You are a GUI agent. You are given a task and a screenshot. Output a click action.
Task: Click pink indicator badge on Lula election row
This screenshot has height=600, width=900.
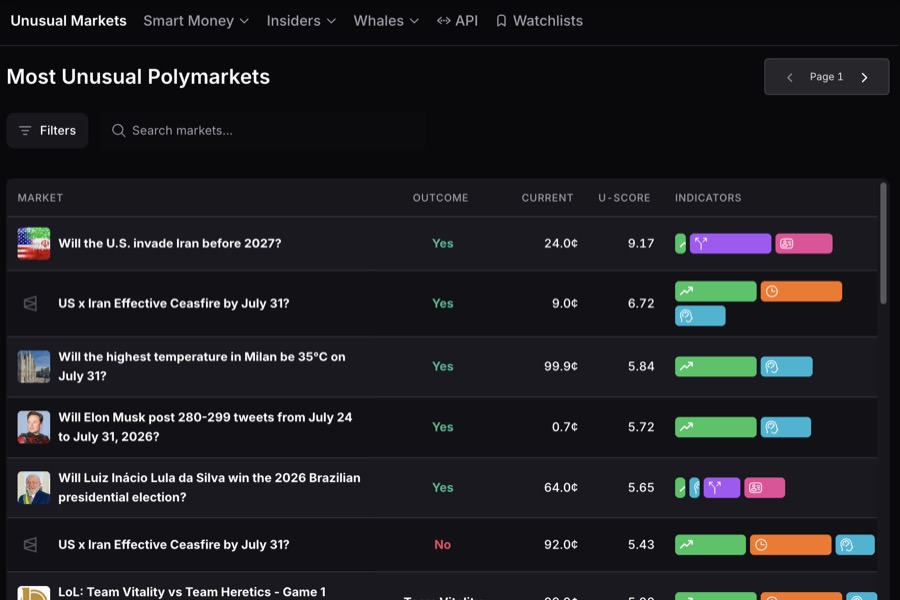point(765,487)
